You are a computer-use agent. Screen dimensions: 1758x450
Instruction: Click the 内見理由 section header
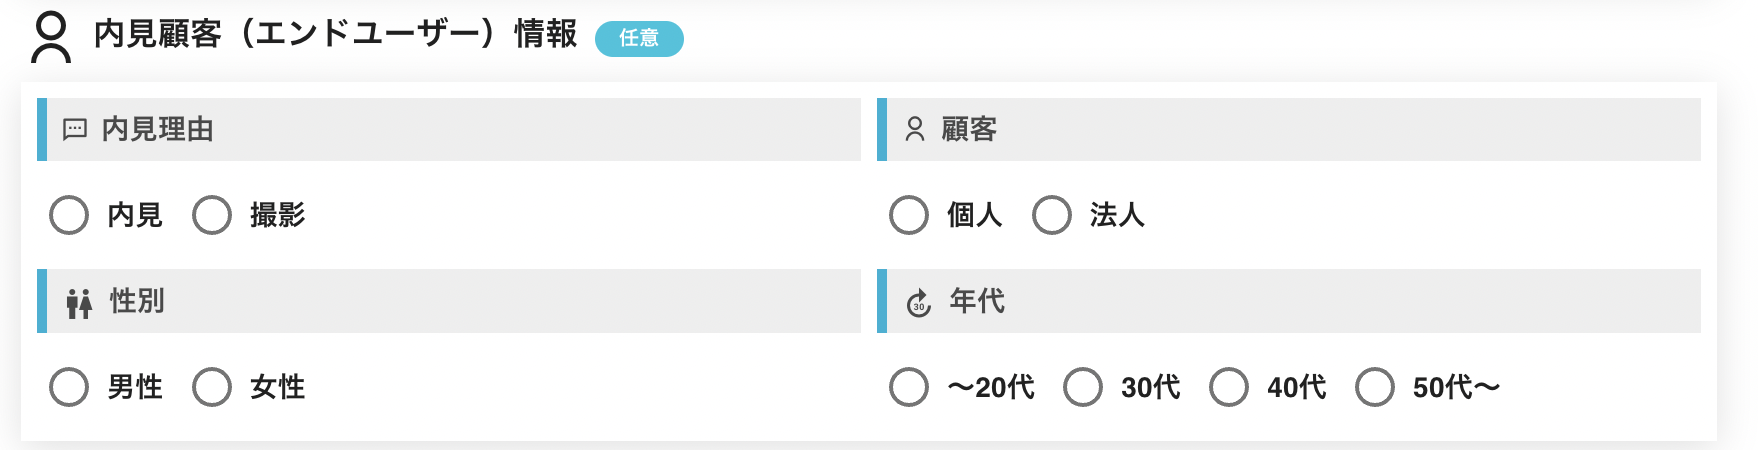pyautogui.click(x=449, y=130)
